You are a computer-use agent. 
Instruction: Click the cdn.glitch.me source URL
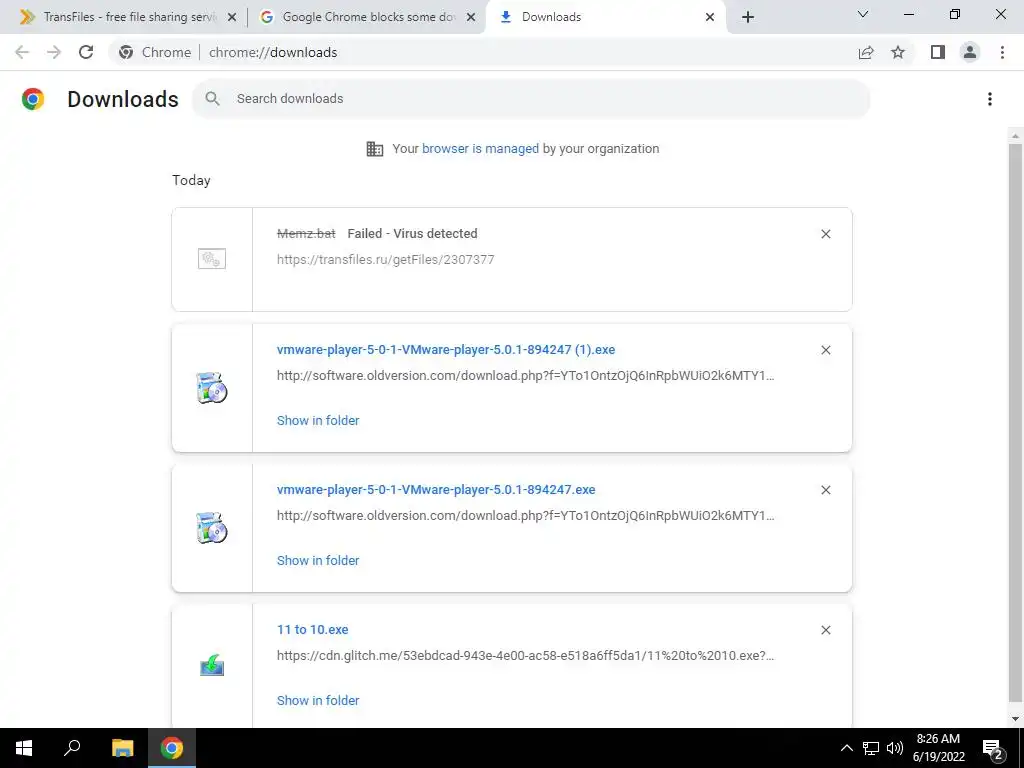(526, 656)
